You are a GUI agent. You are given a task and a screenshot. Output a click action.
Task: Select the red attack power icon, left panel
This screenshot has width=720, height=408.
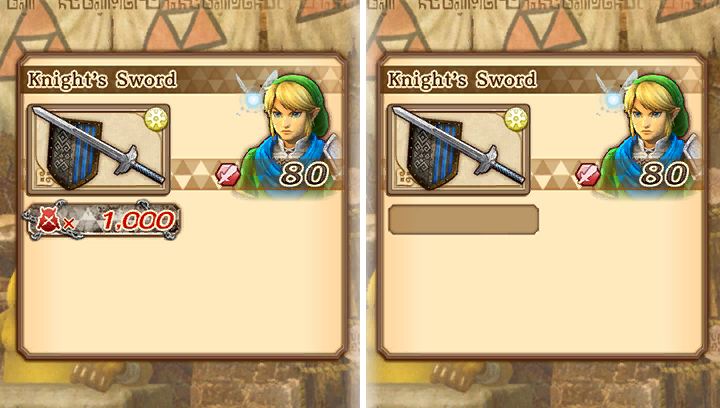(x=227, y=175)
